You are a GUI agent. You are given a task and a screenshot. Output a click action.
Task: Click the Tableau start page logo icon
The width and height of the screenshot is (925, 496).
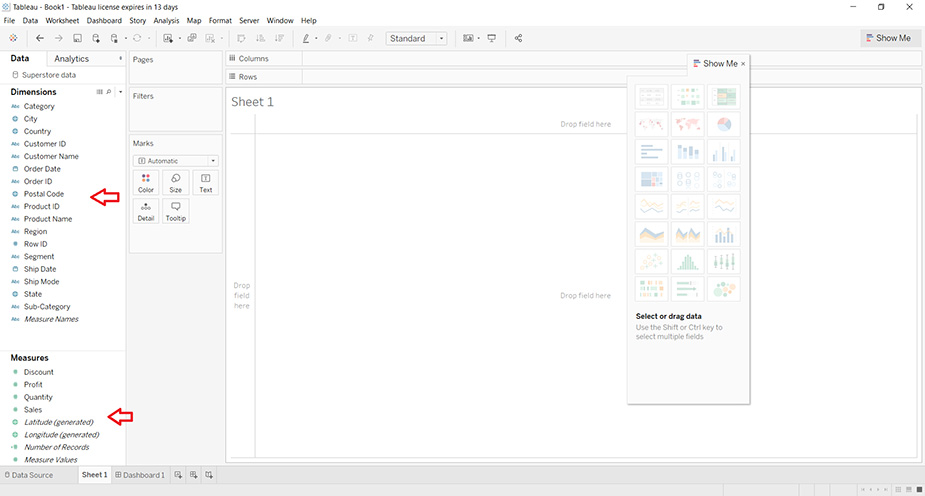(x=13, y=38)
